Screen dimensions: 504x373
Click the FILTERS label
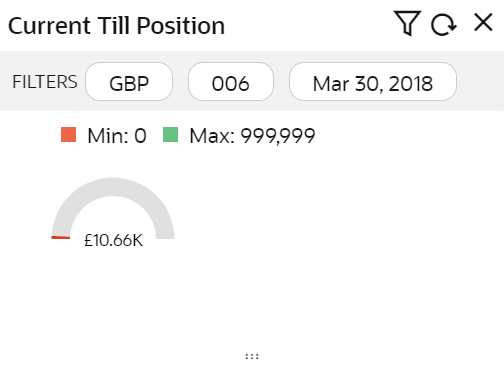tap(45, 82)
